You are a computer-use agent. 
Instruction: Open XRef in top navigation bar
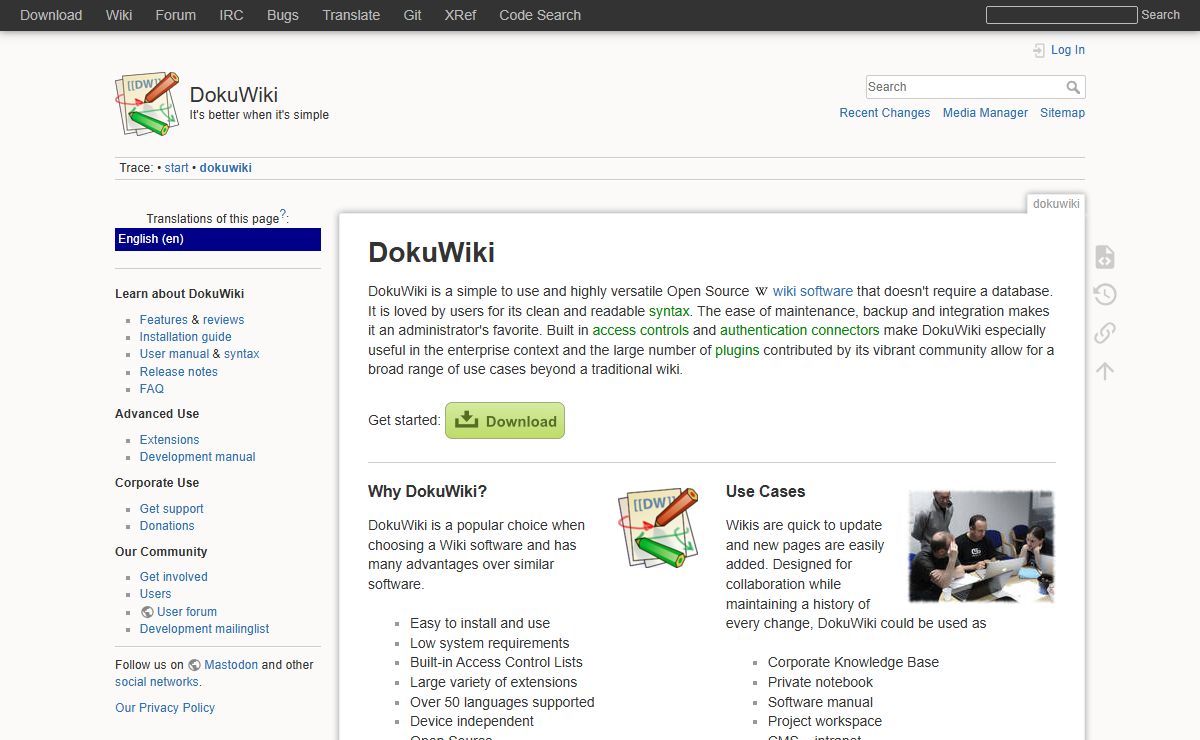pos(460,15)
